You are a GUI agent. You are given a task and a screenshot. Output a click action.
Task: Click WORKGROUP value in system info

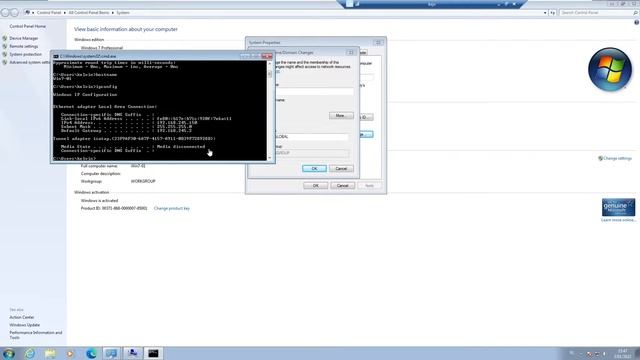[143, 181]
